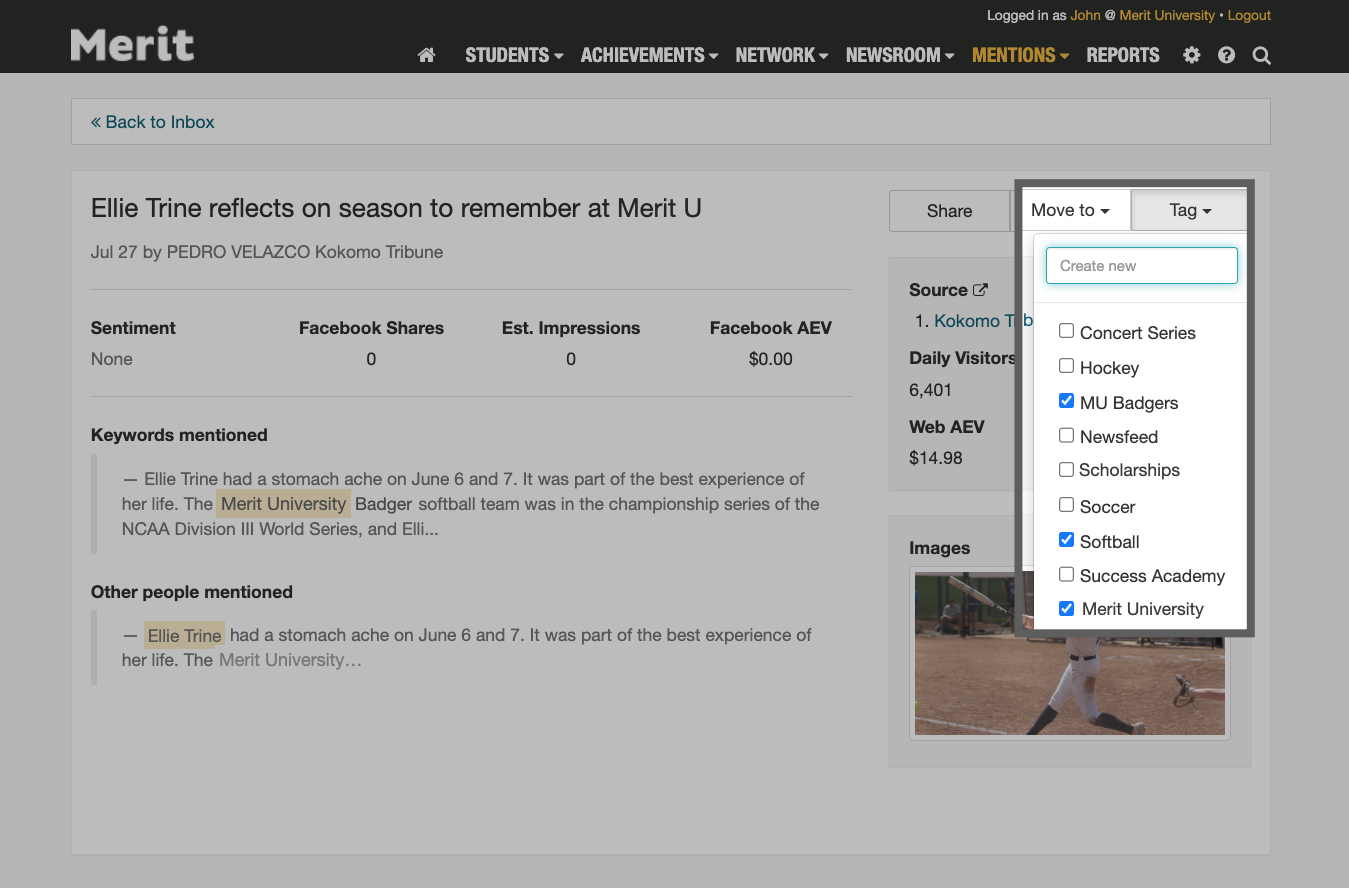Go to the Reports menu item
Viewport: 1349px width, 888px height.
coord(1123,56)
